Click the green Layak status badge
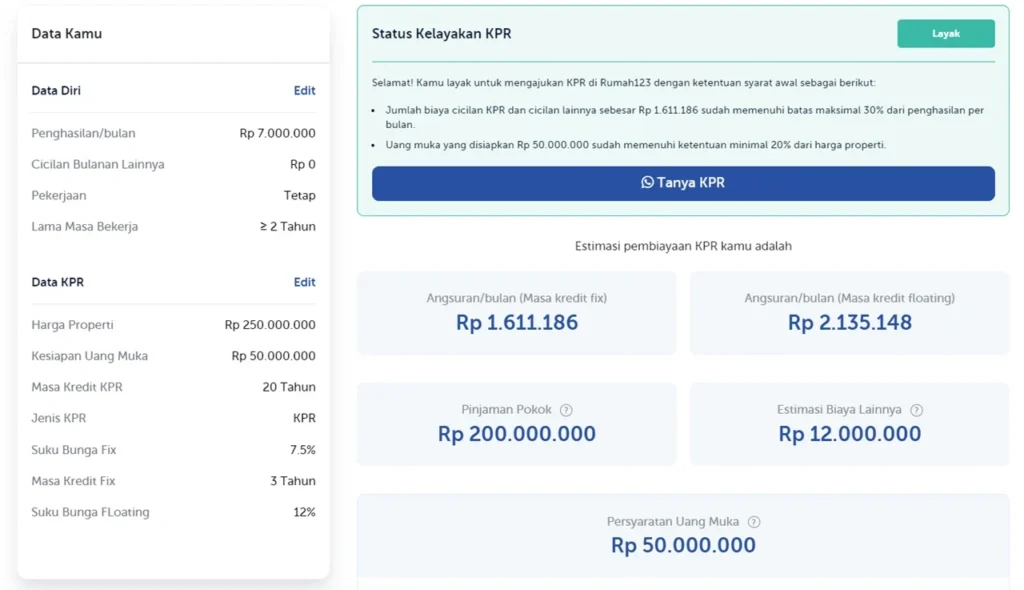This screenshot has width=1024, height=590. pos(945,32)
